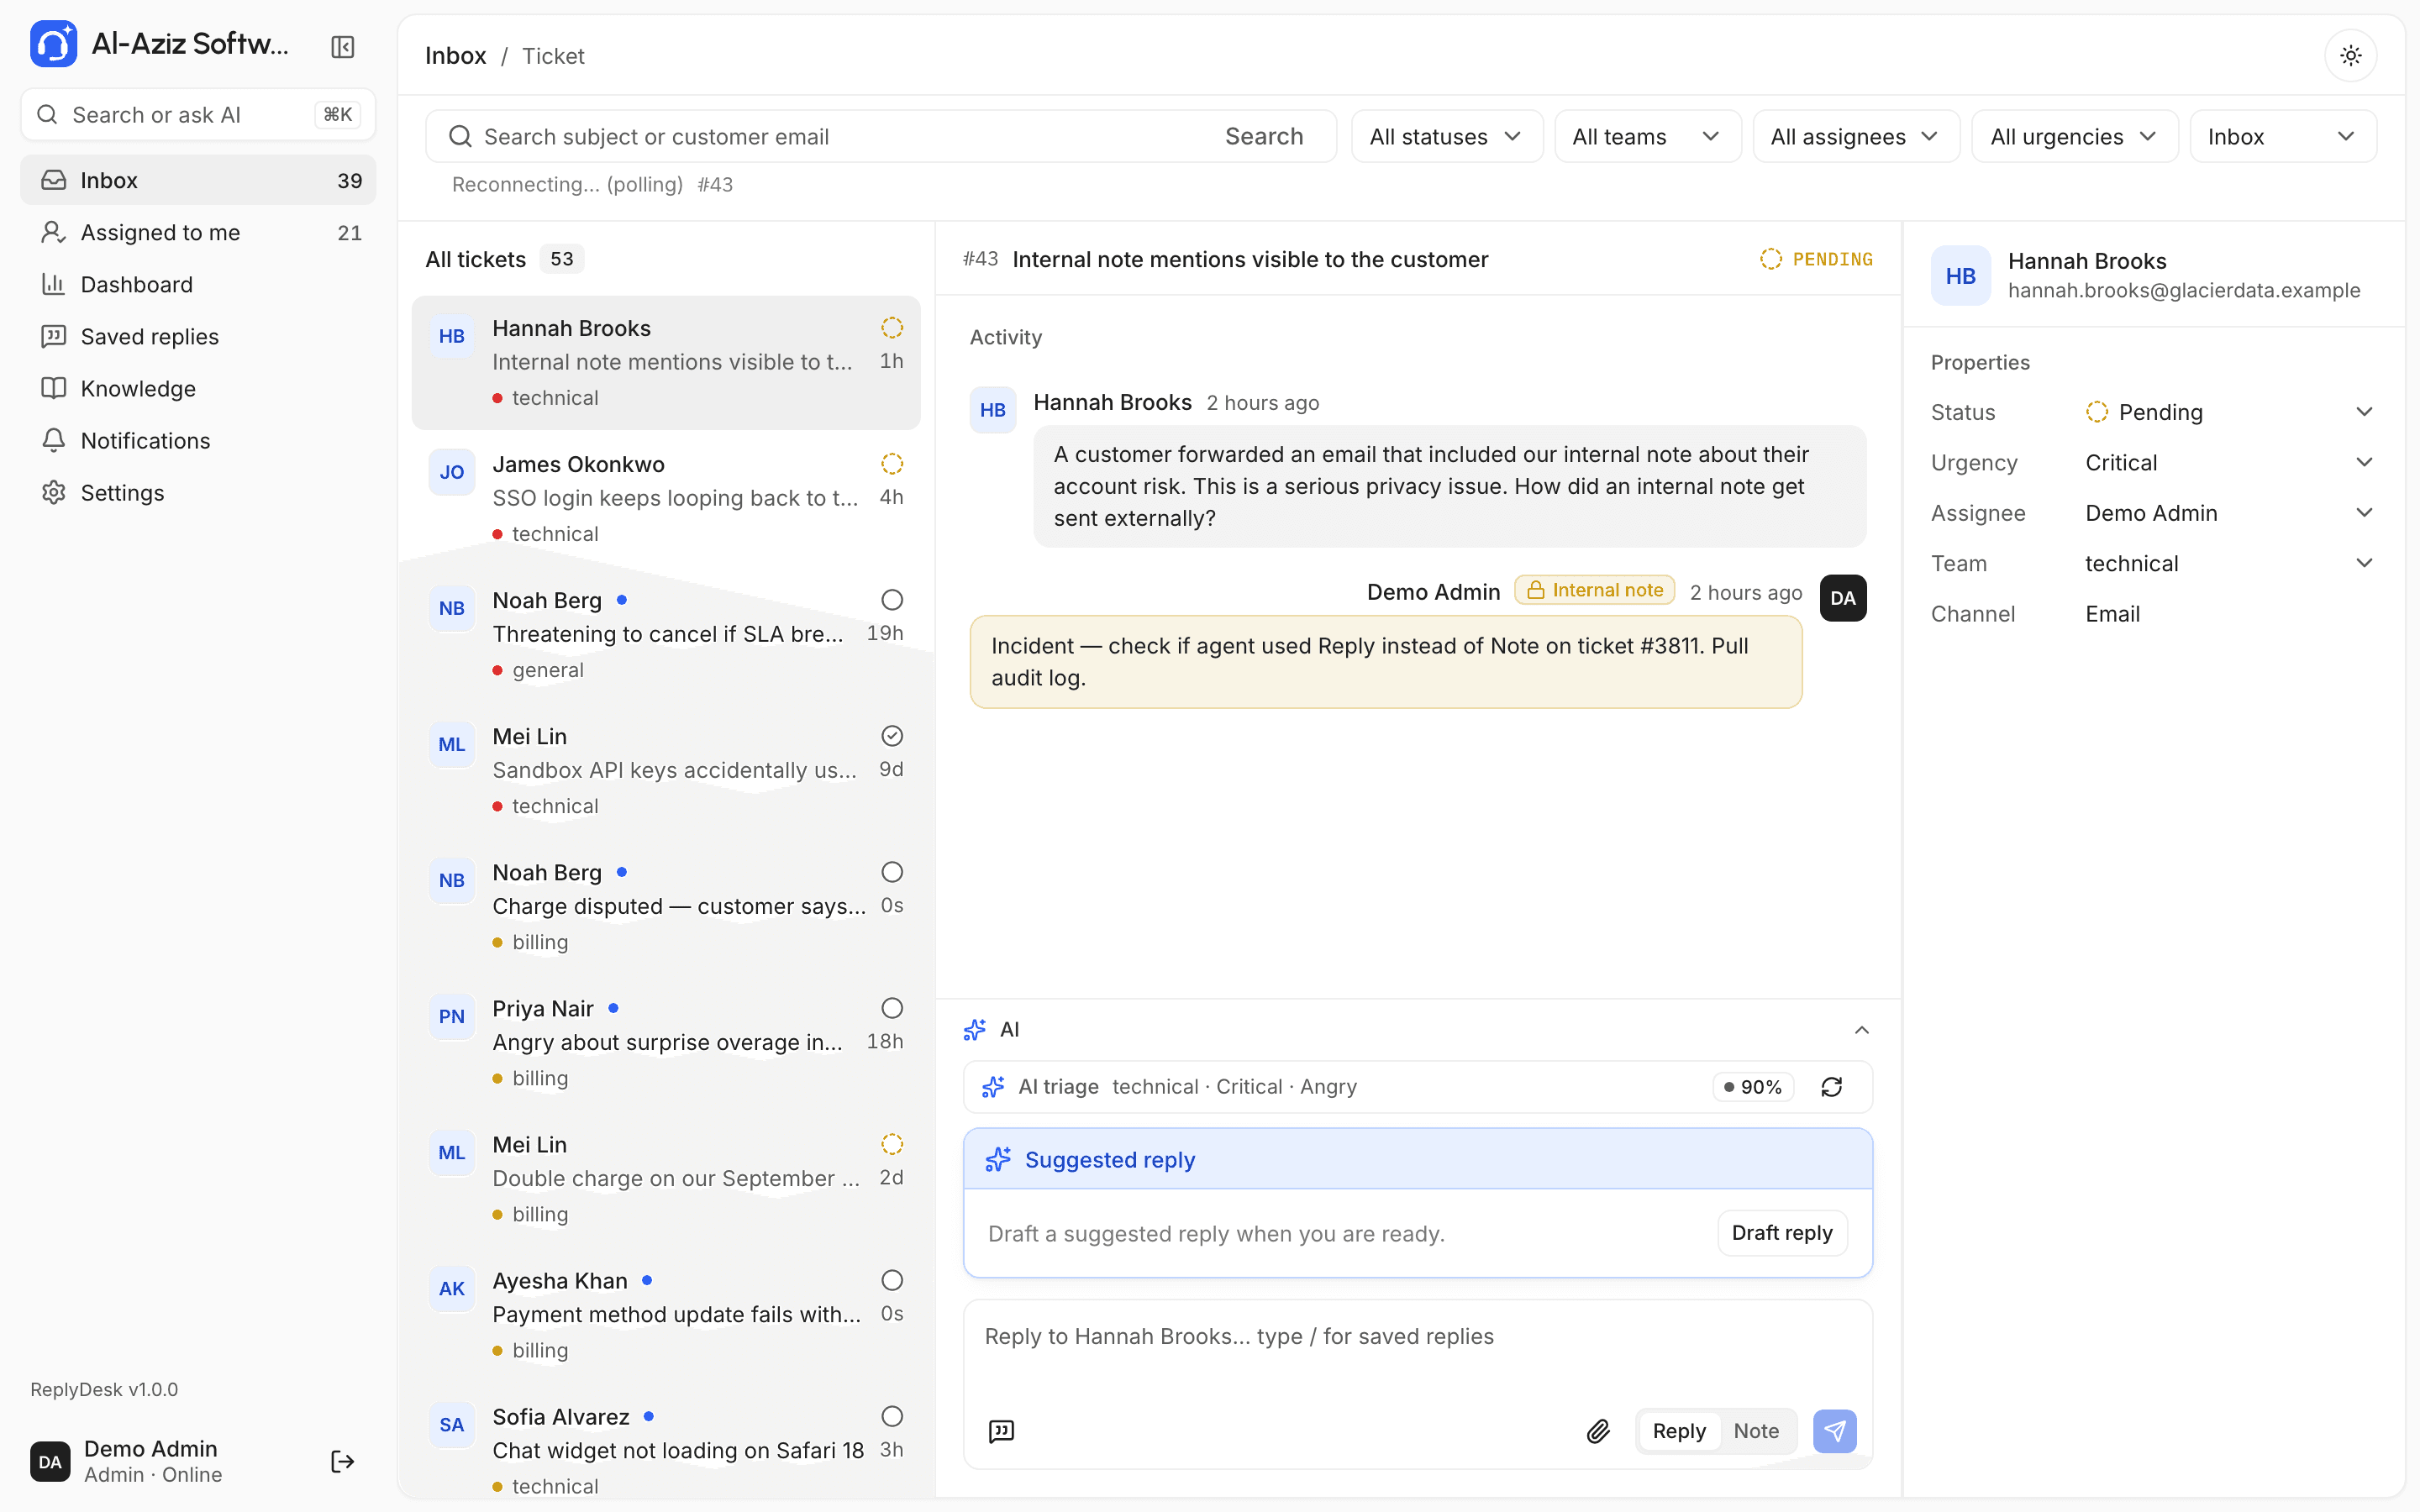
Task: Switch composer mode to Note
Action: 1756,1431
